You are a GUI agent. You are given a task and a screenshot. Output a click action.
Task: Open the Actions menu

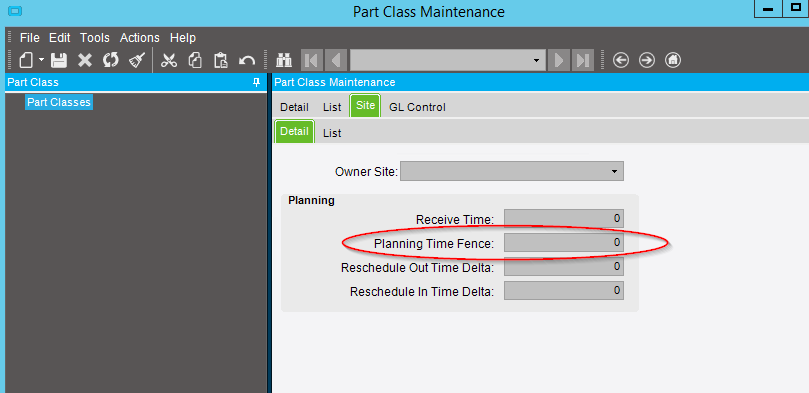click(x=140, y=38)
